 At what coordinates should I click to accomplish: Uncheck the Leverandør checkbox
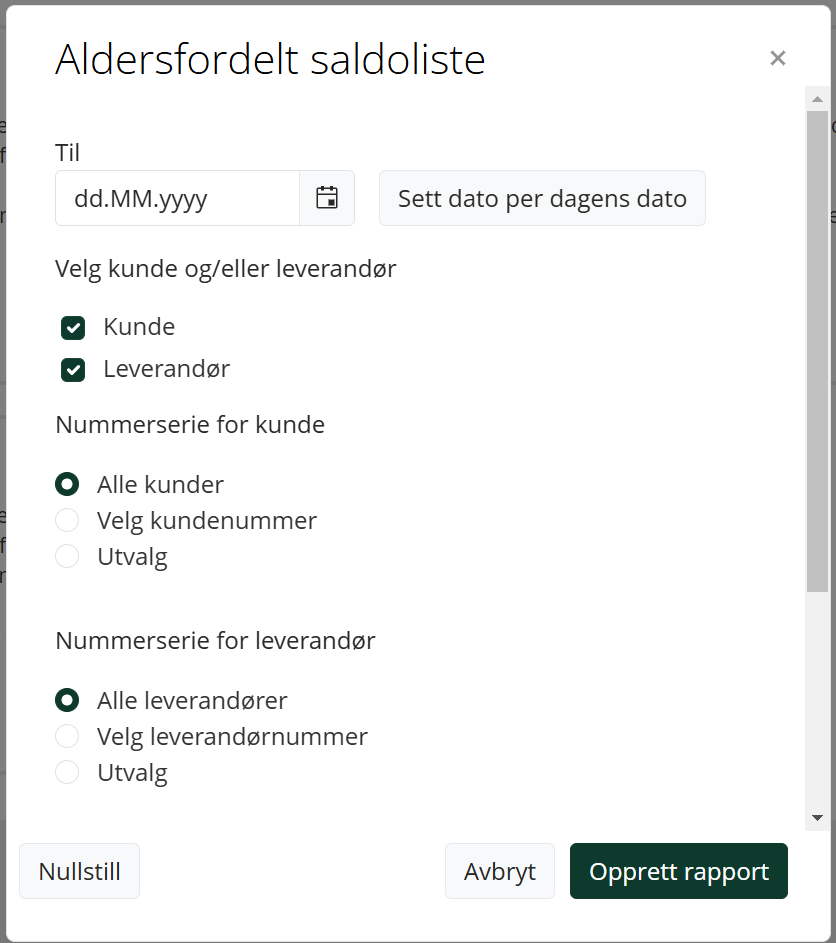(x=73, y=370)
